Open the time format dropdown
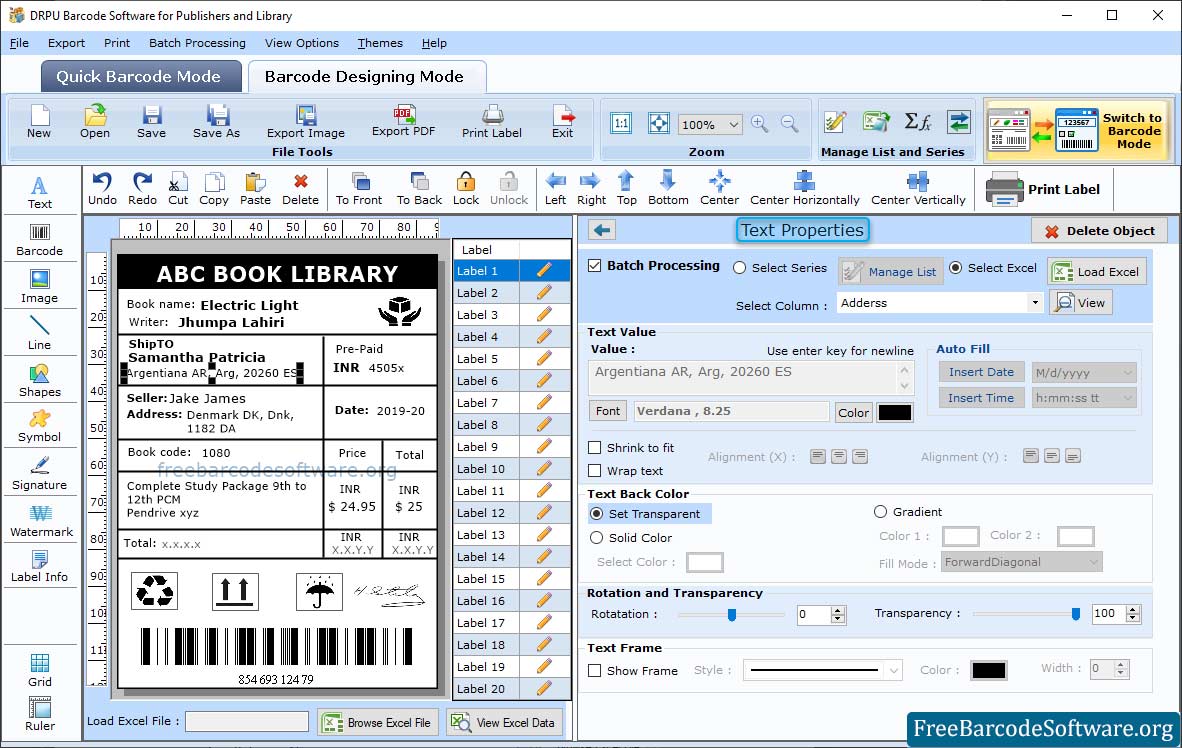1182x748 pixels. (1127, 398)
